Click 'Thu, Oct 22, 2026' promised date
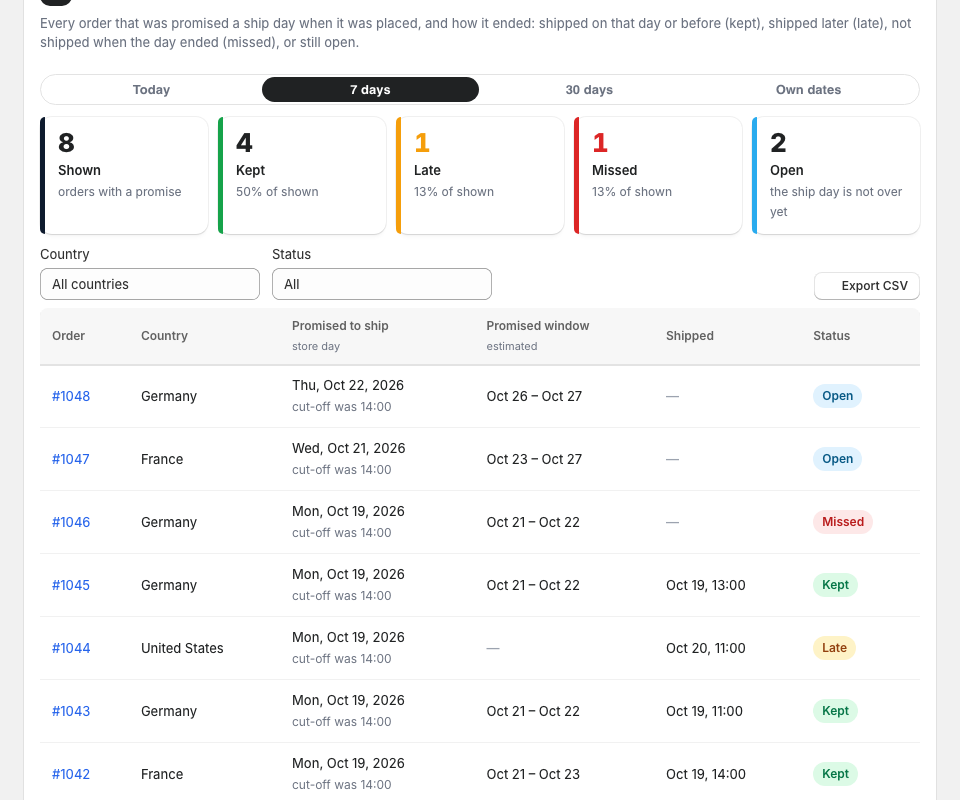Viewport: 960px width, 800px height. click(x=348, y=386)
